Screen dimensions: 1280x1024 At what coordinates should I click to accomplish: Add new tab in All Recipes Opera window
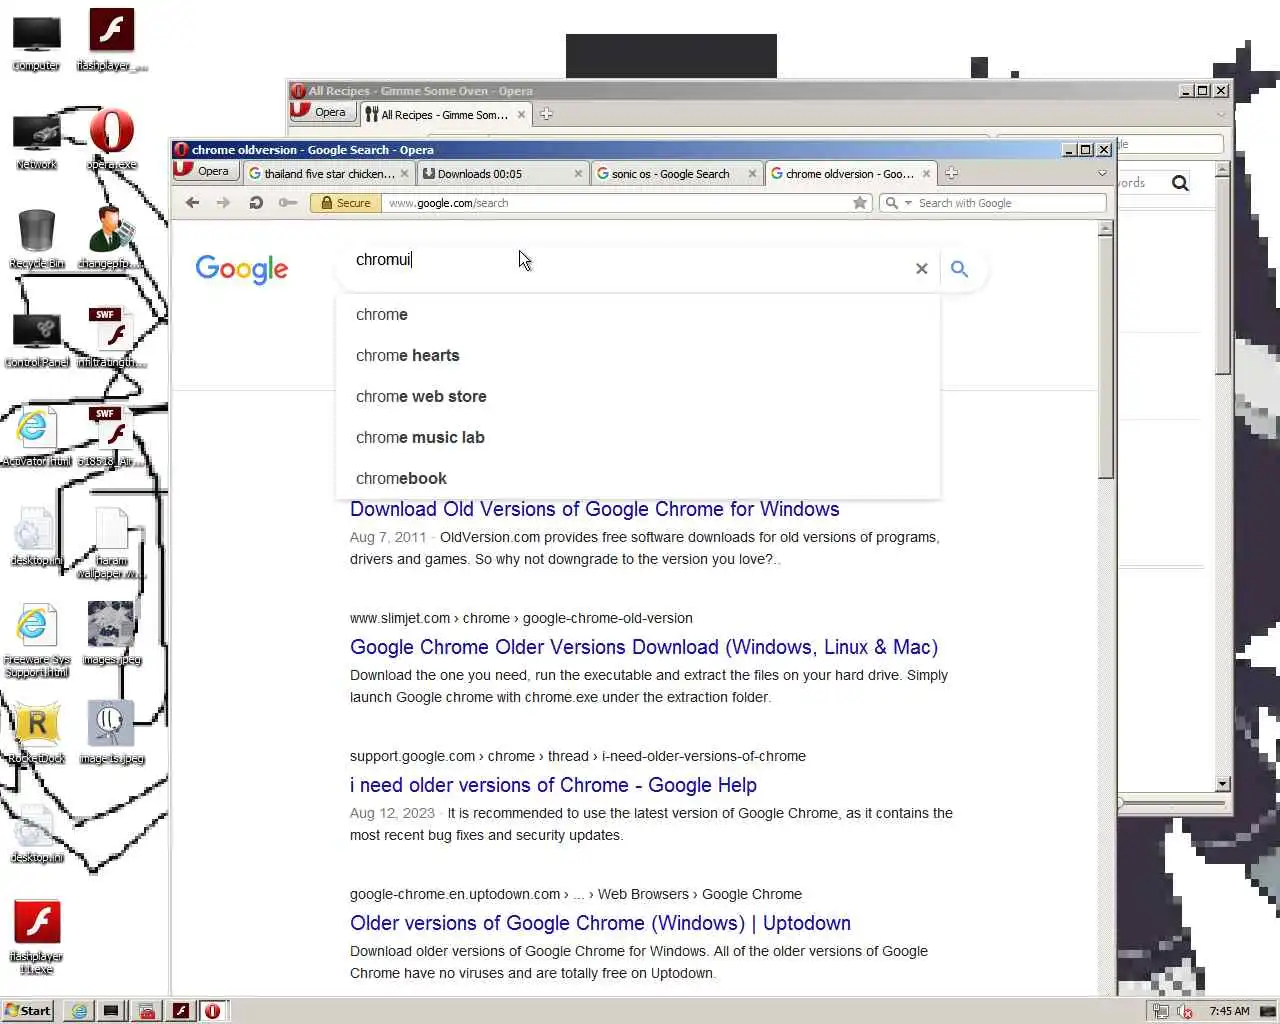point(546,114)
